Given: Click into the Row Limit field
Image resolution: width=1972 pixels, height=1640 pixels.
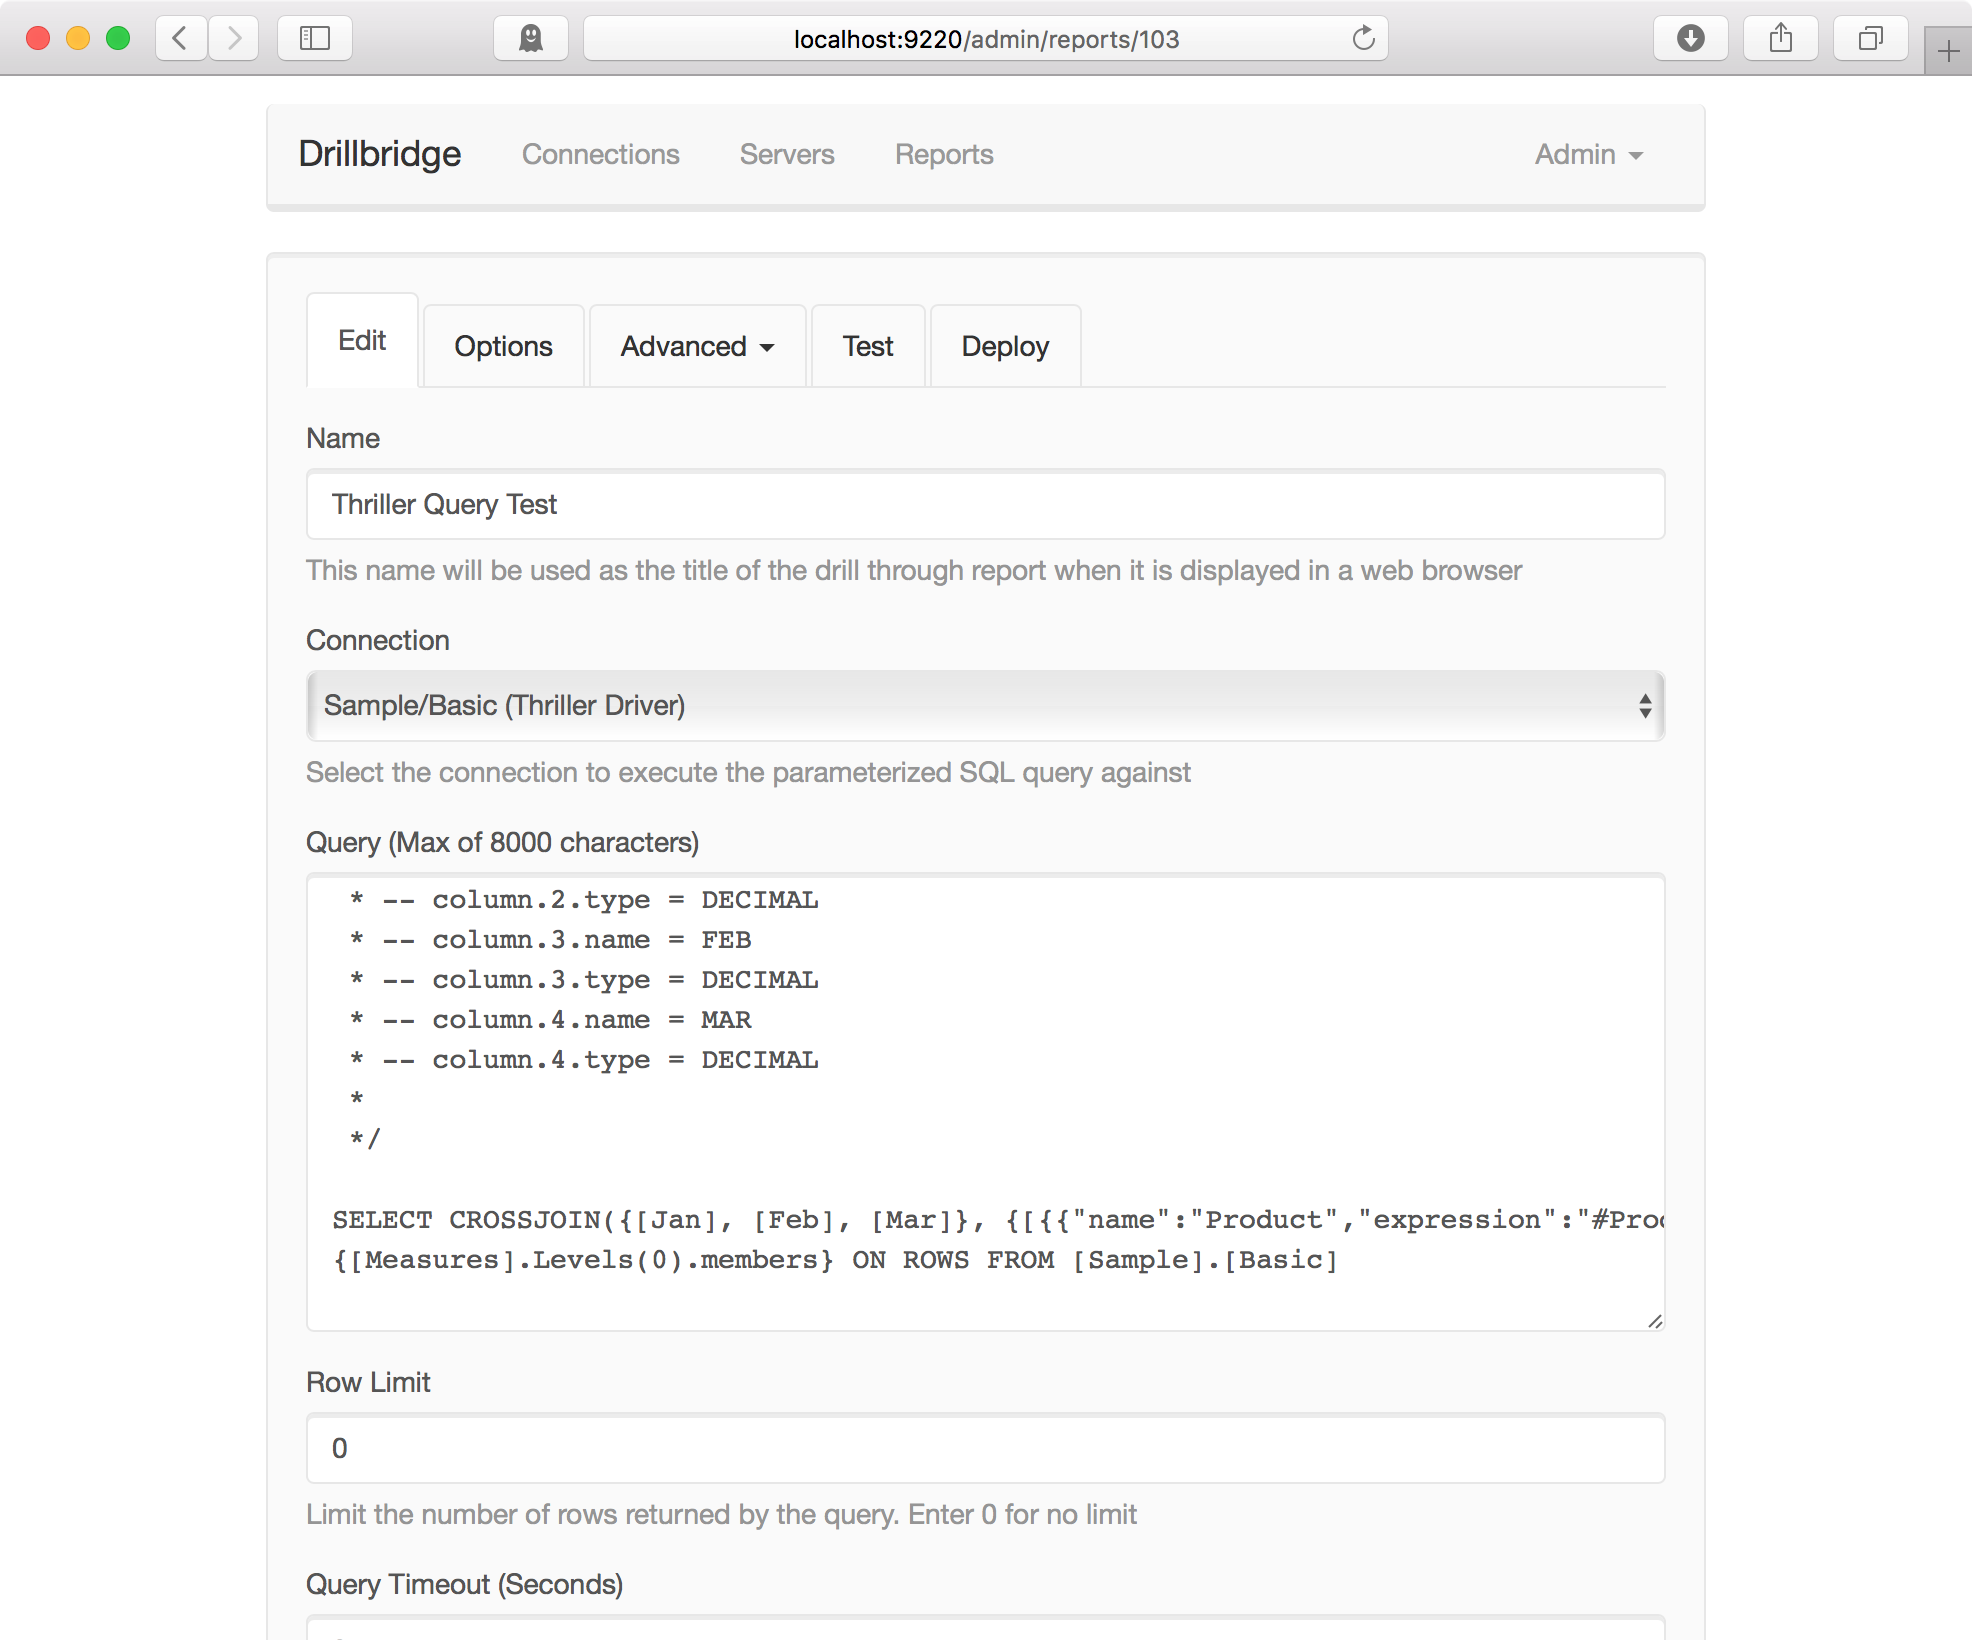Looking at the screenshot, I should coord(985,1448).
